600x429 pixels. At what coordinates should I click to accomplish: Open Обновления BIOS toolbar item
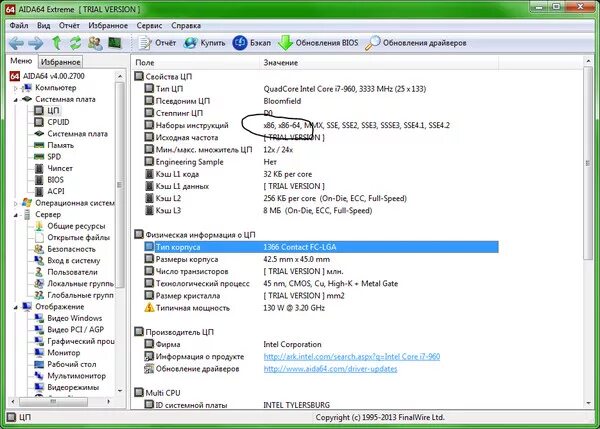pyautogui.click(x=318, y=43)
